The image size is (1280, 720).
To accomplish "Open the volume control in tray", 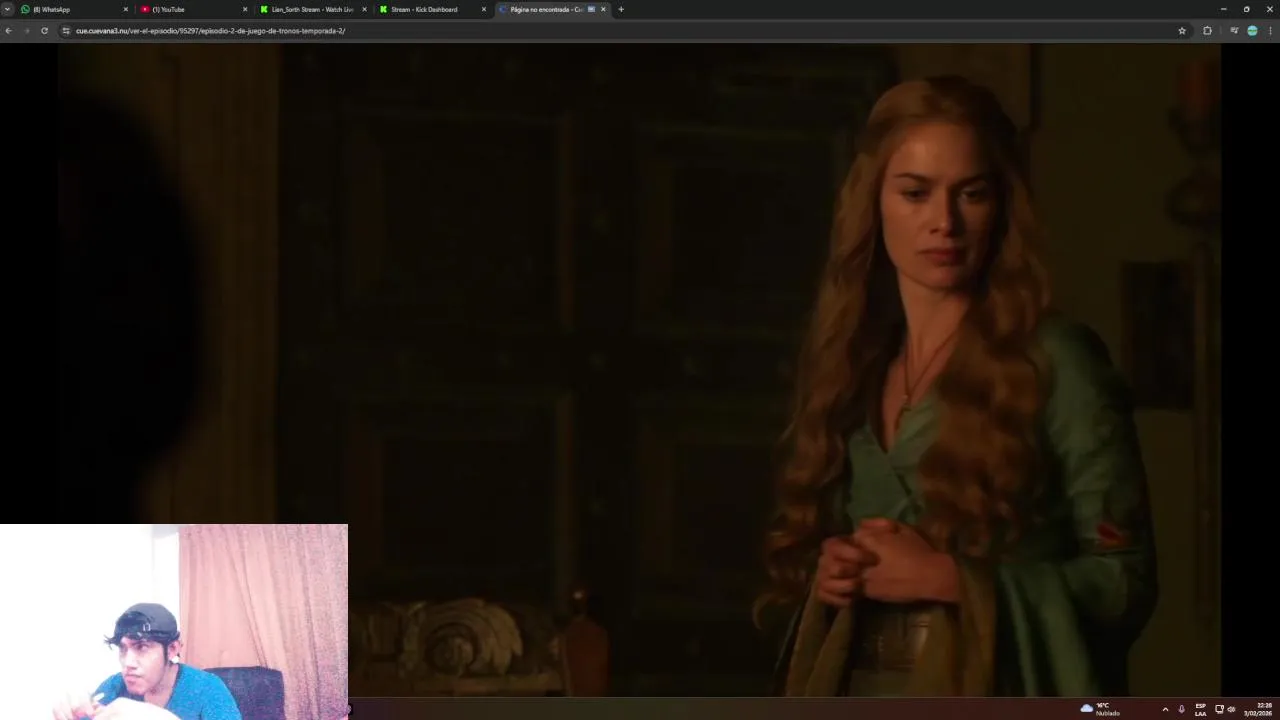I will [x=1231, y=709].
